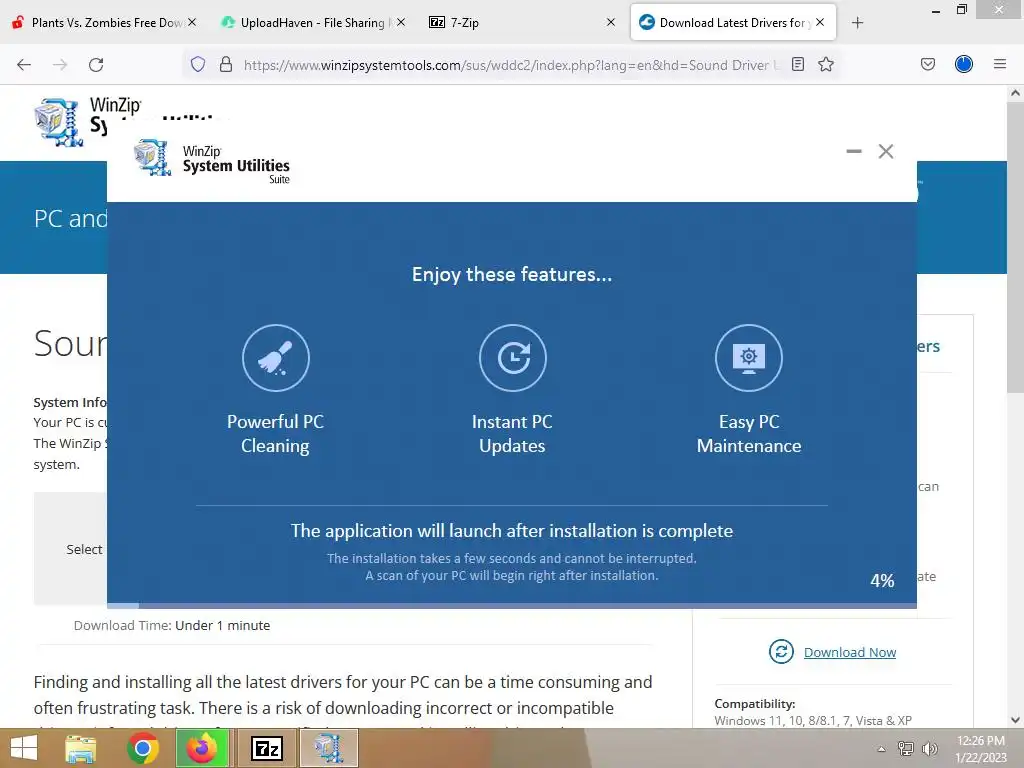Click Download Time: Under 1 minute text
The width and height of the screenshot is (1024, 768).
172,625
